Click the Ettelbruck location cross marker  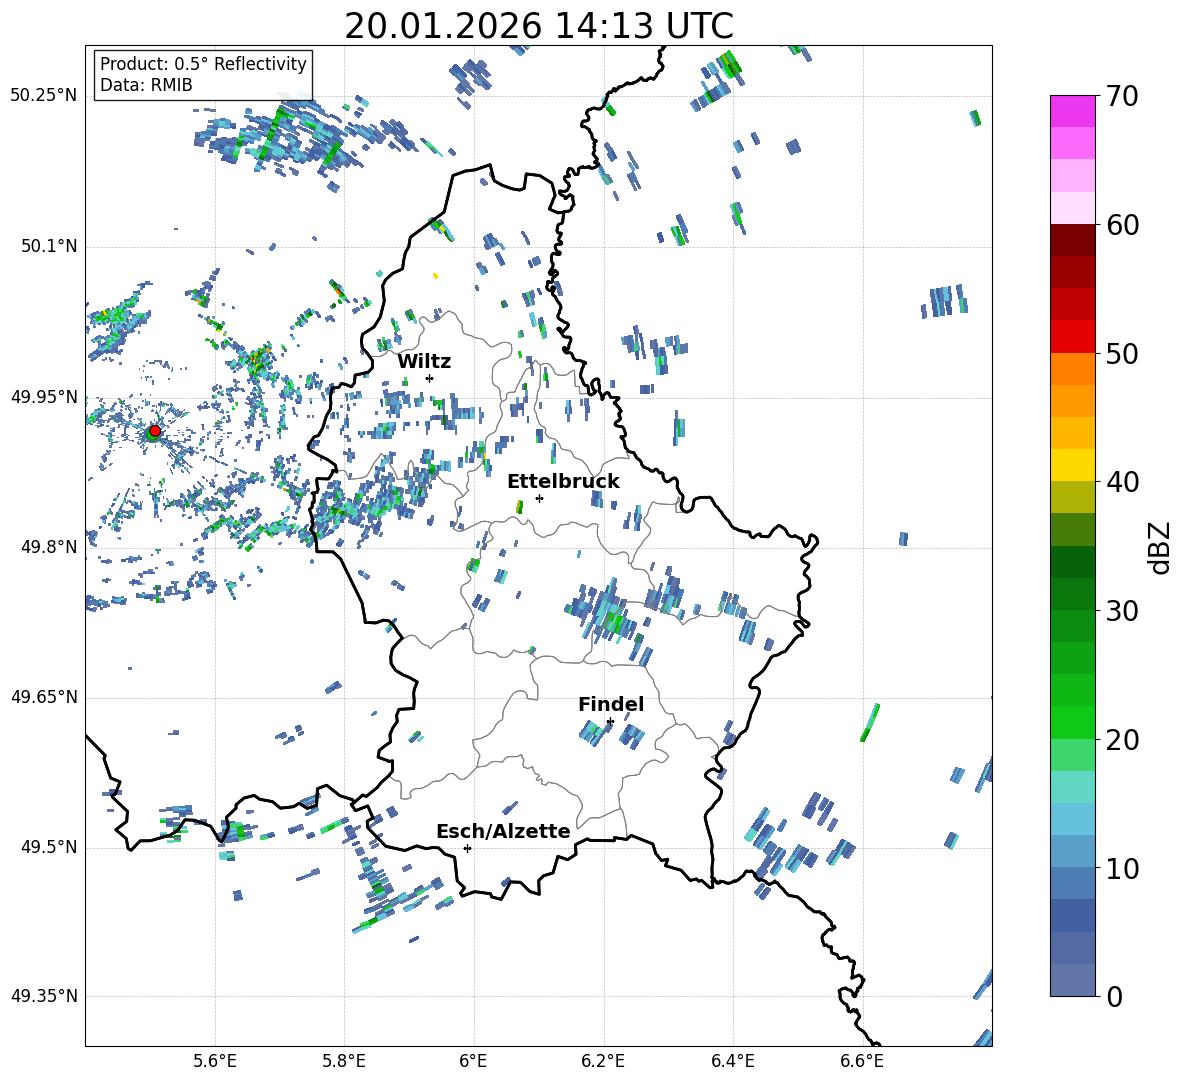[539, 498]
